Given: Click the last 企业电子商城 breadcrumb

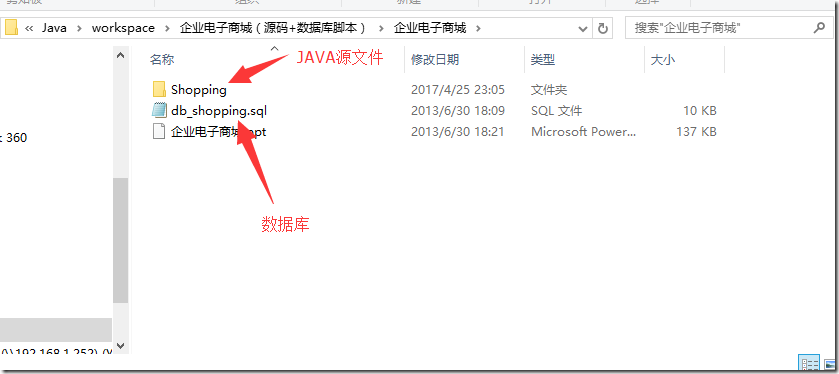Looking at the screenshot, I should [430, 28].
